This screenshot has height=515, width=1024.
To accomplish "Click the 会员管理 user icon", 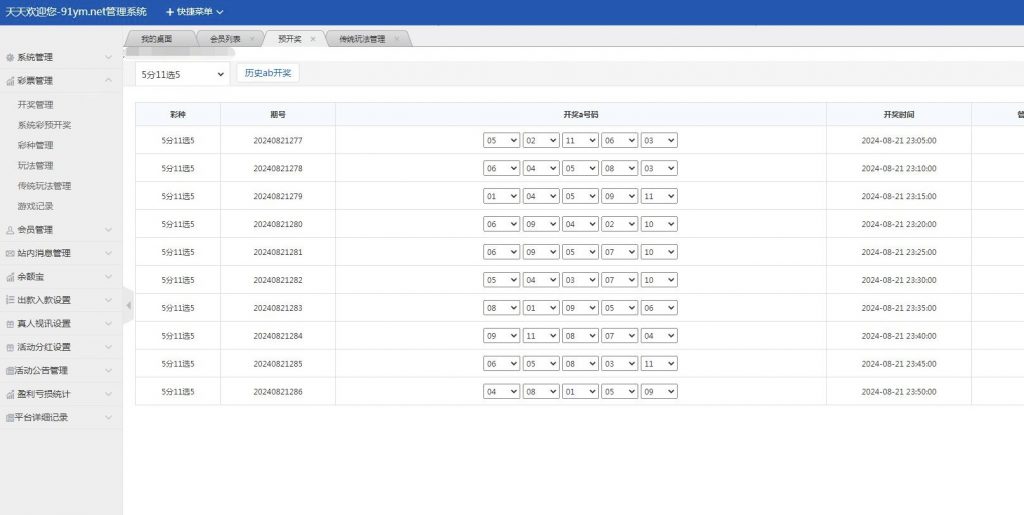I will [x=10, y=230].
